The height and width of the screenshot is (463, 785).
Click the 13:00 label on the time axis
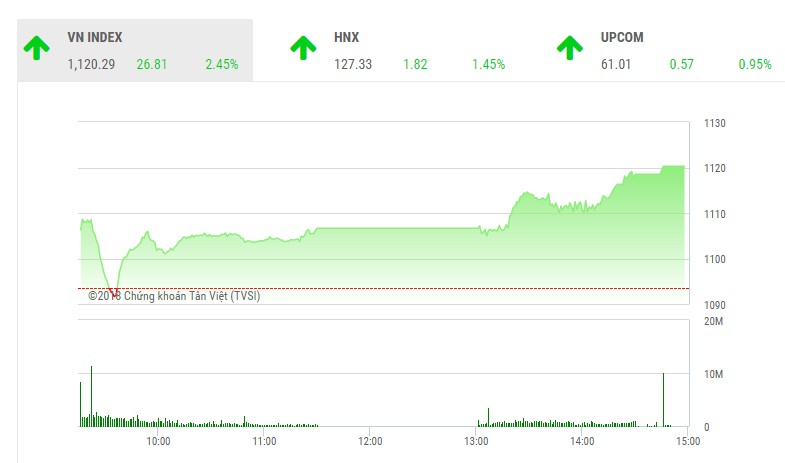click(476, 440)
